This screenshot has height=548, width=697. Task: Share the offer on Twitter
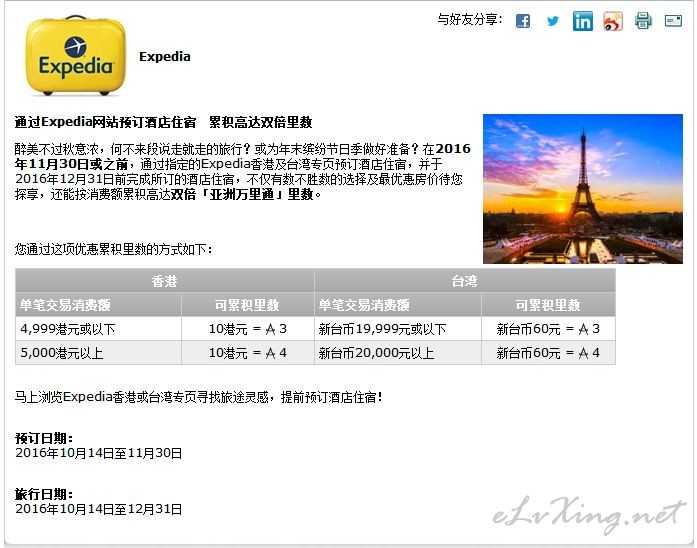coord(553,21)
